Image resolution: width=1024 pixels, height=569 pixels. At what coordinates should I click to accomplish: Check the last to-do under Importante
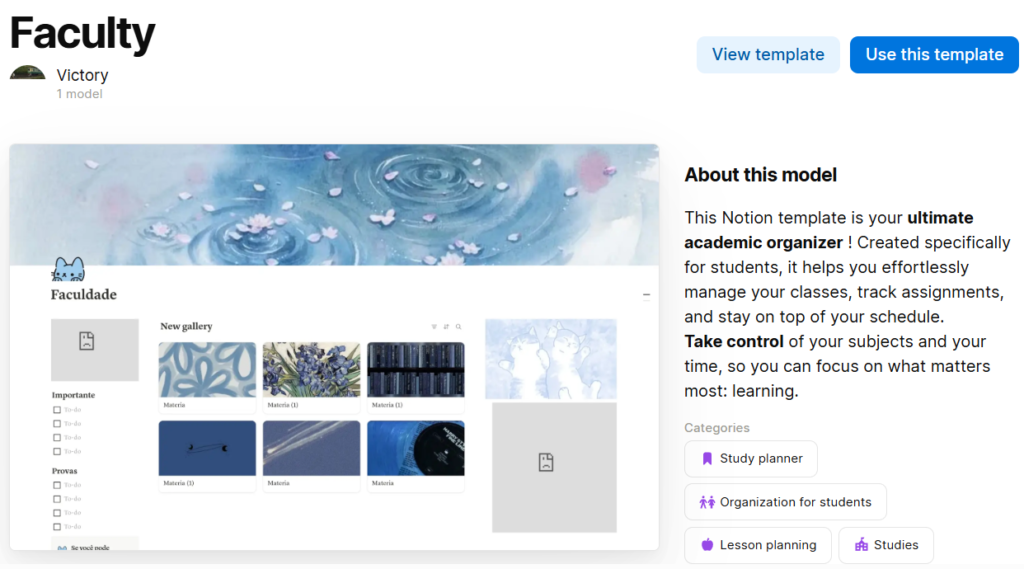click(57, 451)
